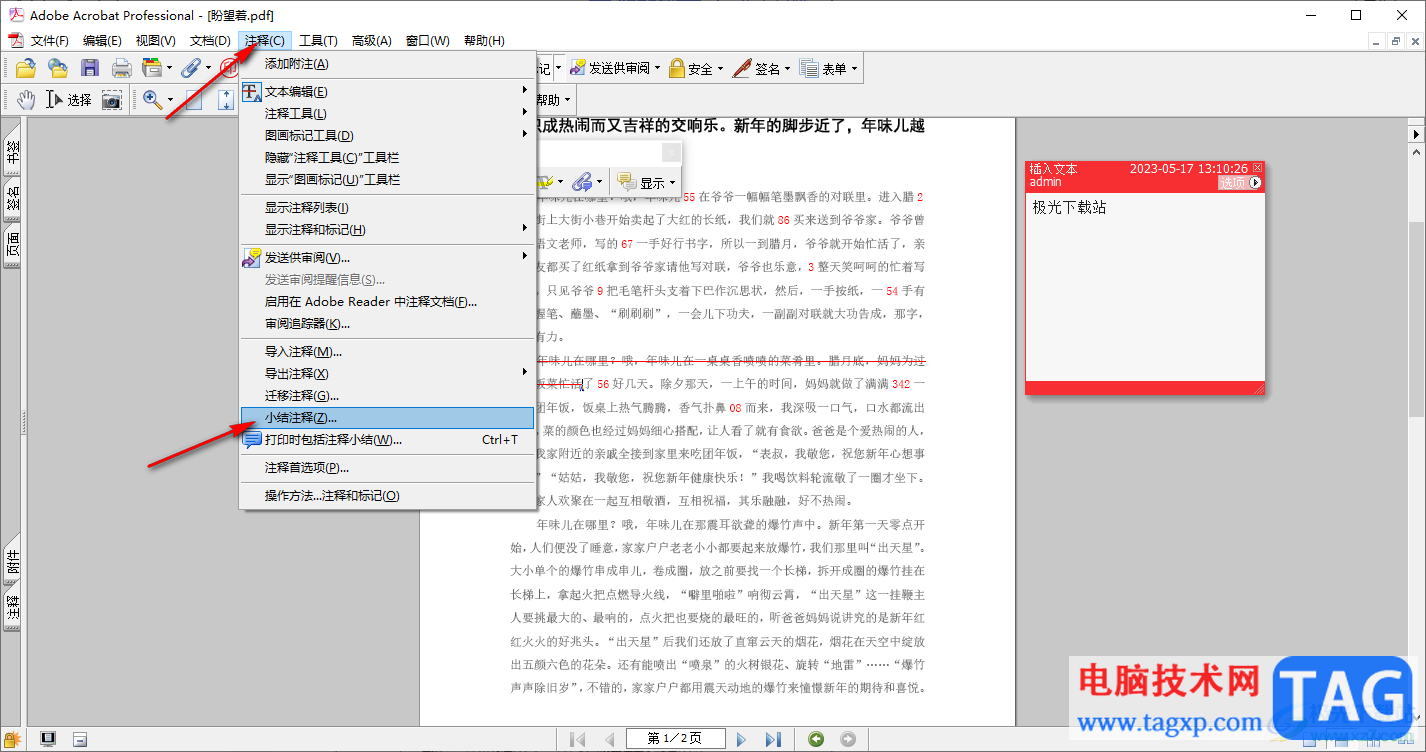Open the Zoom tool dropdown arrow
This screenshot has width=1426, height=752.
coord(170,99)
